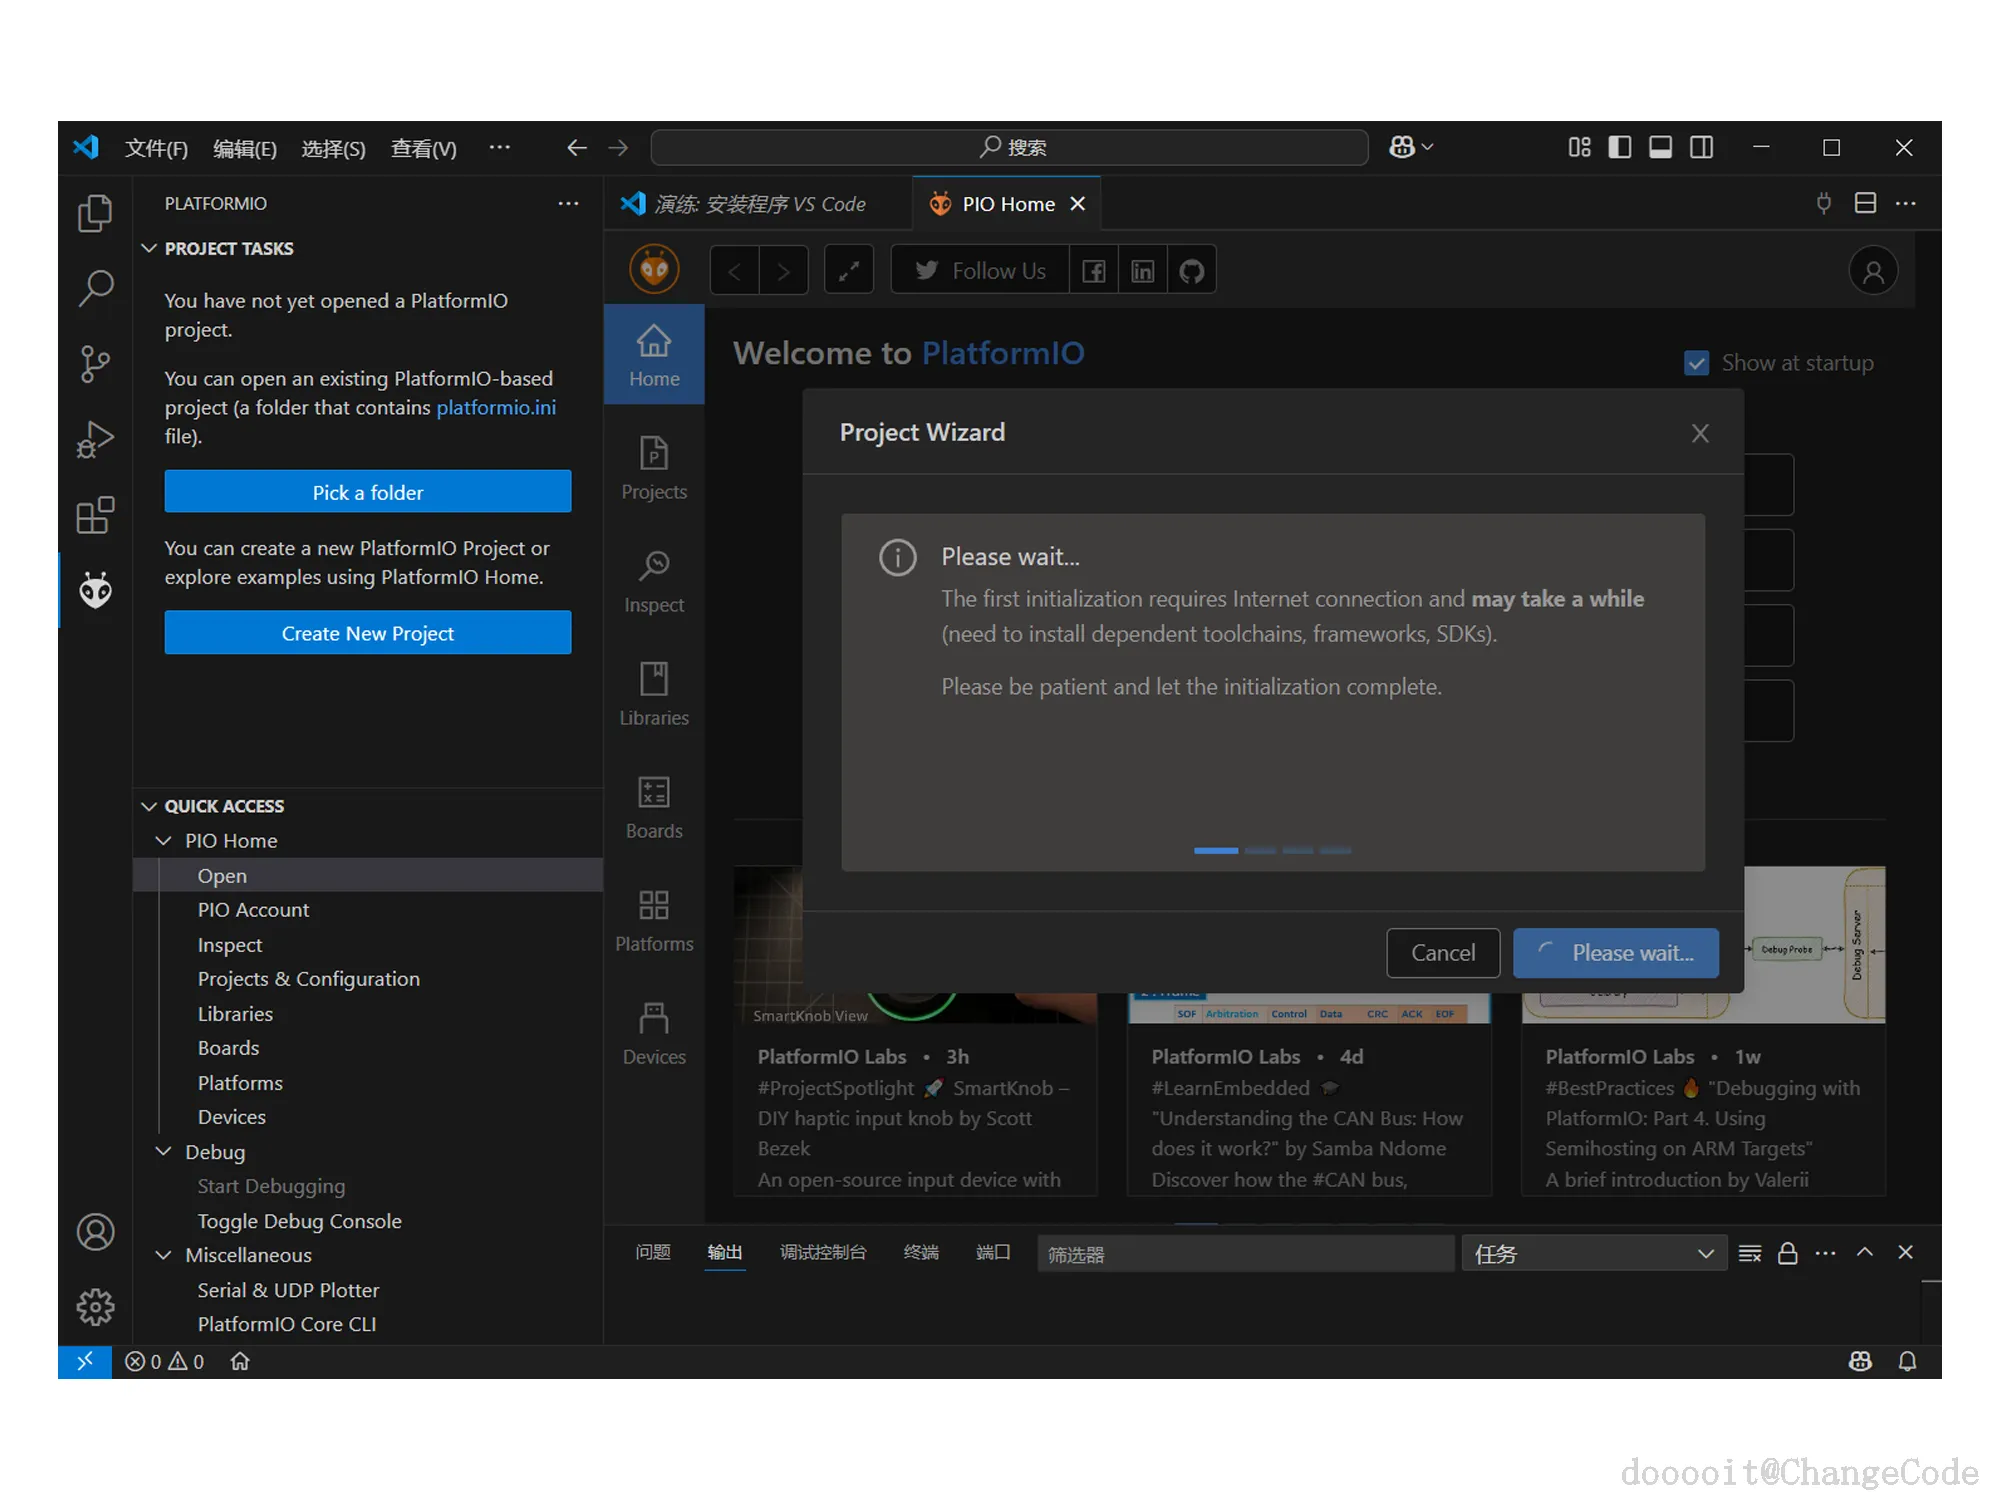Switch to the 终端 panel tab
The height and width of the screenshot is (1500, 2000).
tap(920, 1252)
